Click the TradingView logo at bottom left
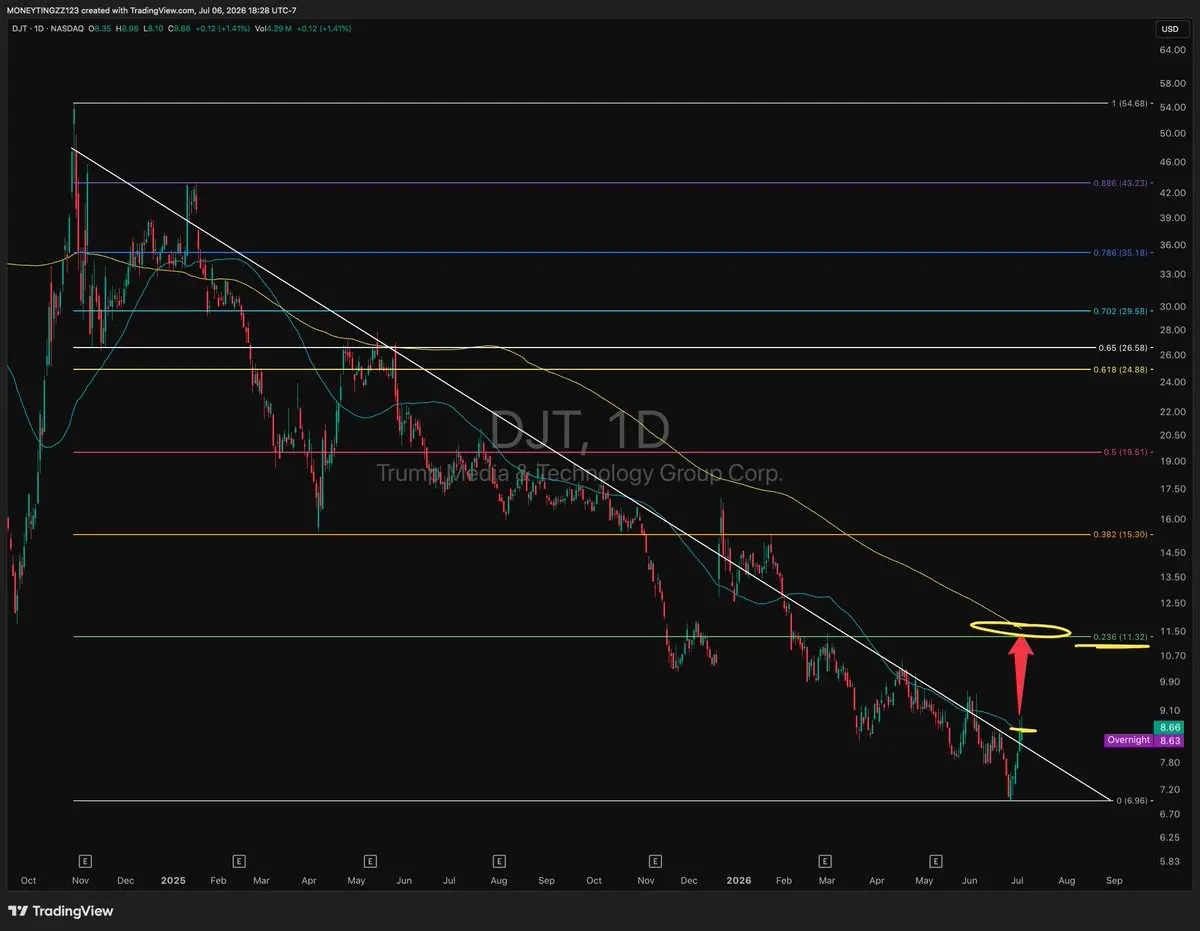Viewport: 1200px width, 931px height. 61,911
